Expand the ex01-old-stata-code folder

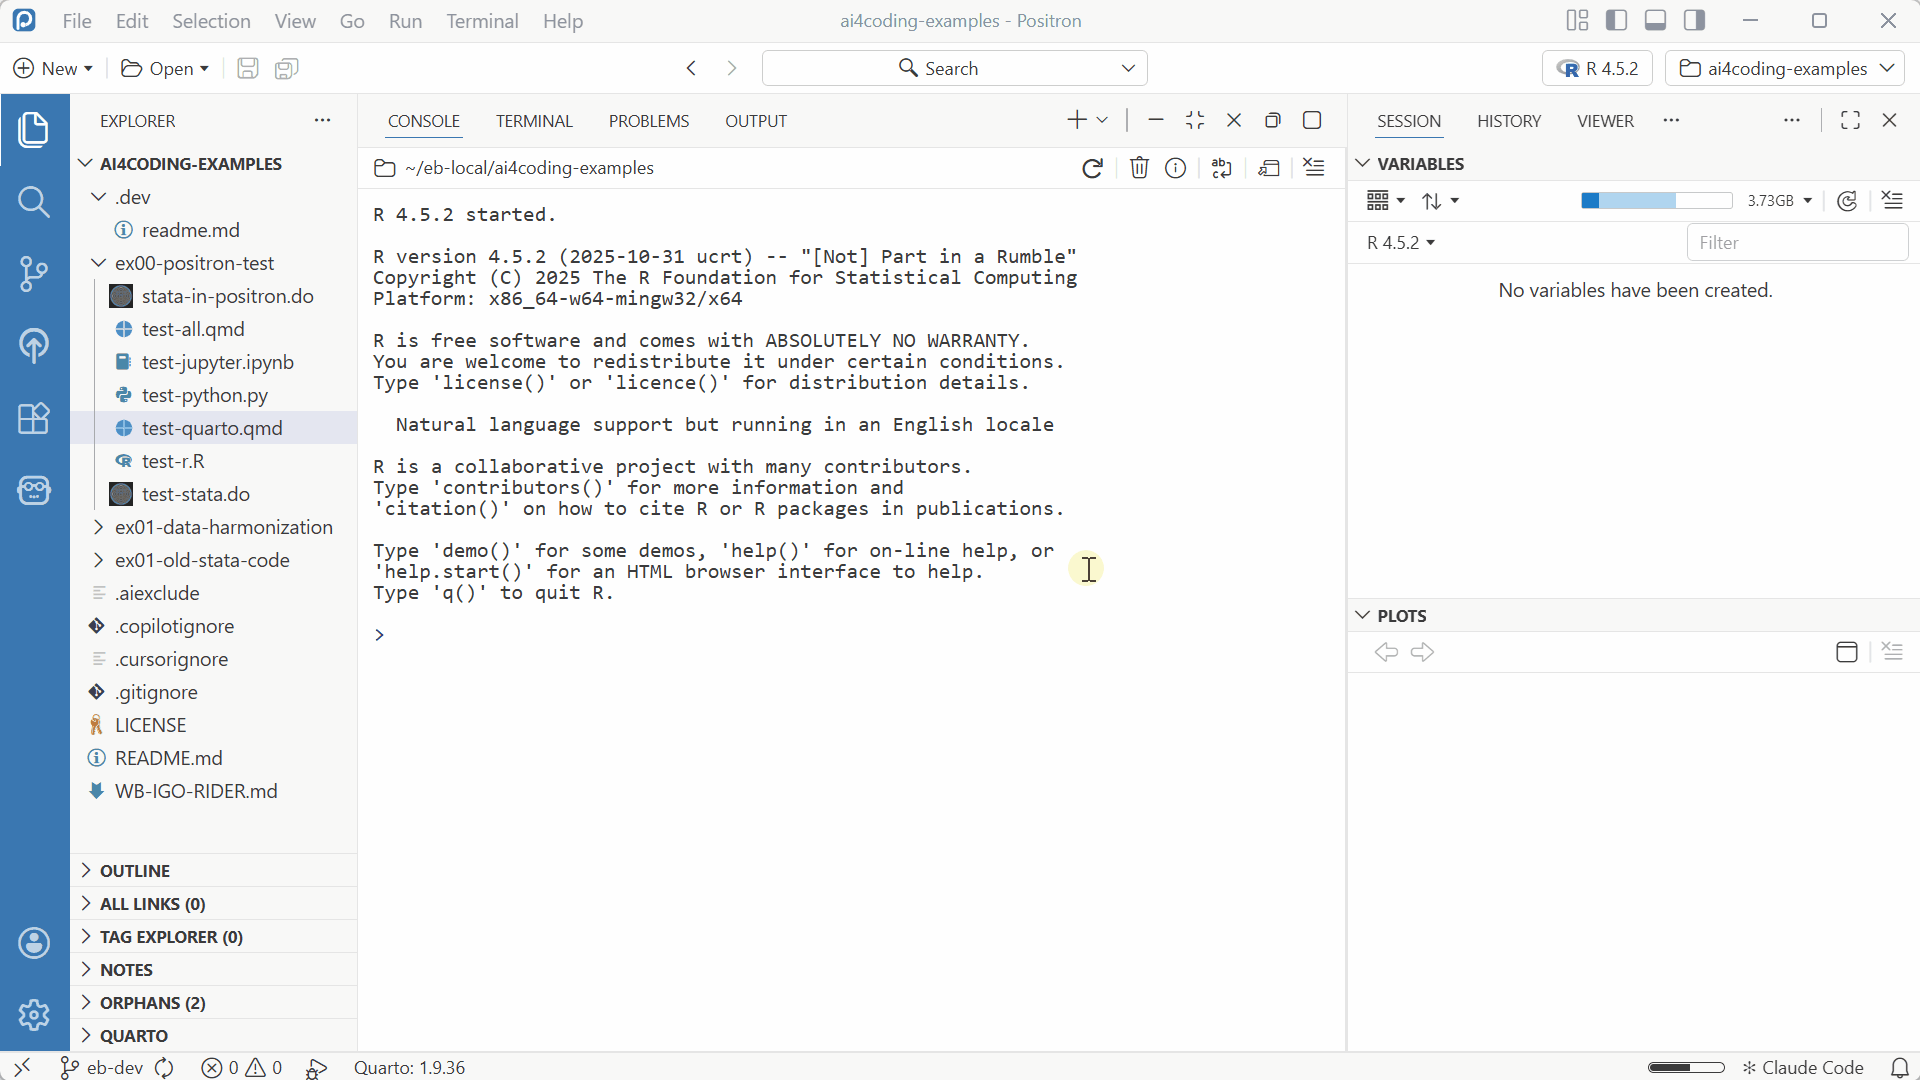(98, 560)
